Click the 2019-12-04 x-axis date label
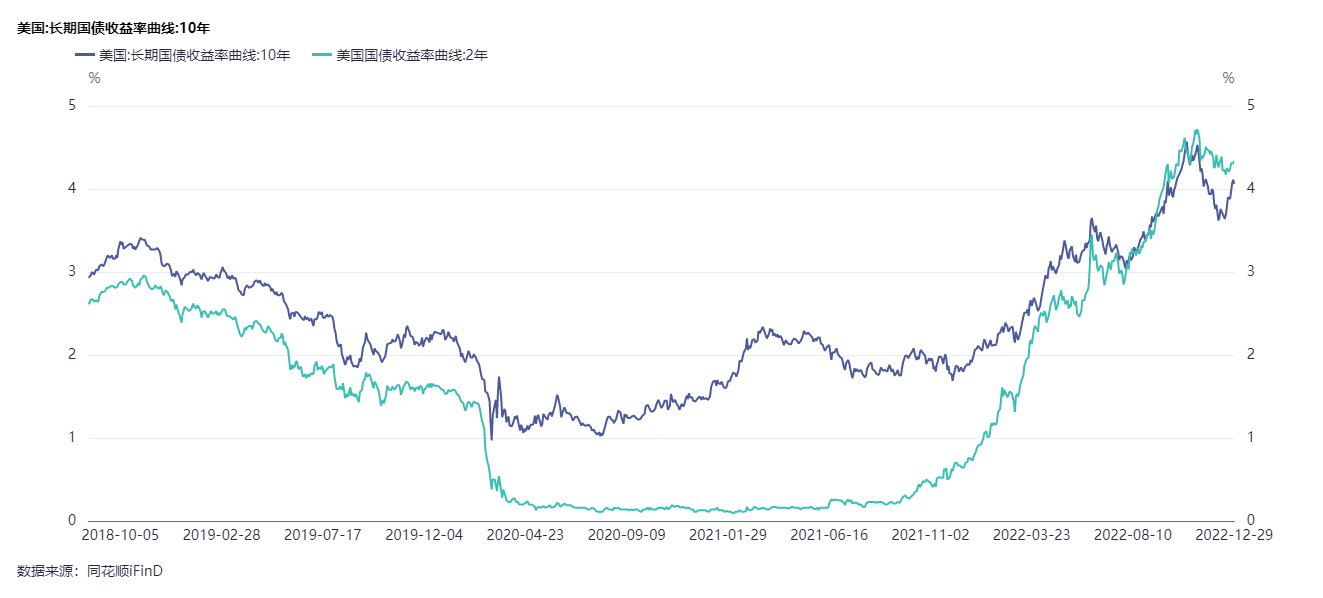This screenshot has width=1323, height=598. click(424, 535)
